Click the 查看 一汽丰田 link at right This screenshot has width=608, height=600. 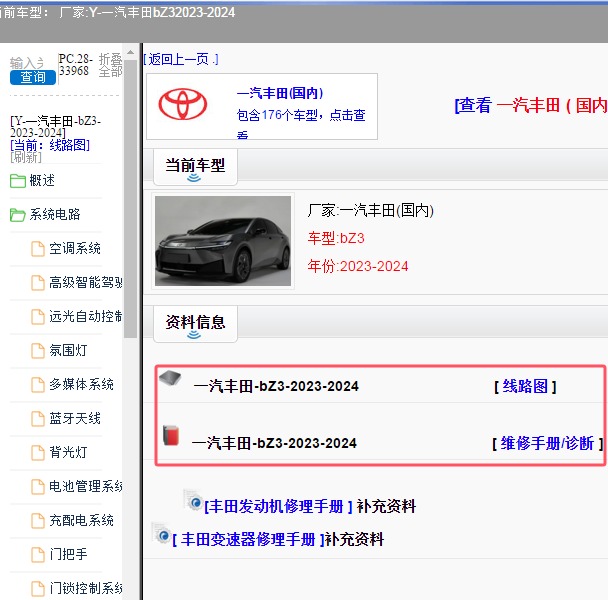coord(531,105)
